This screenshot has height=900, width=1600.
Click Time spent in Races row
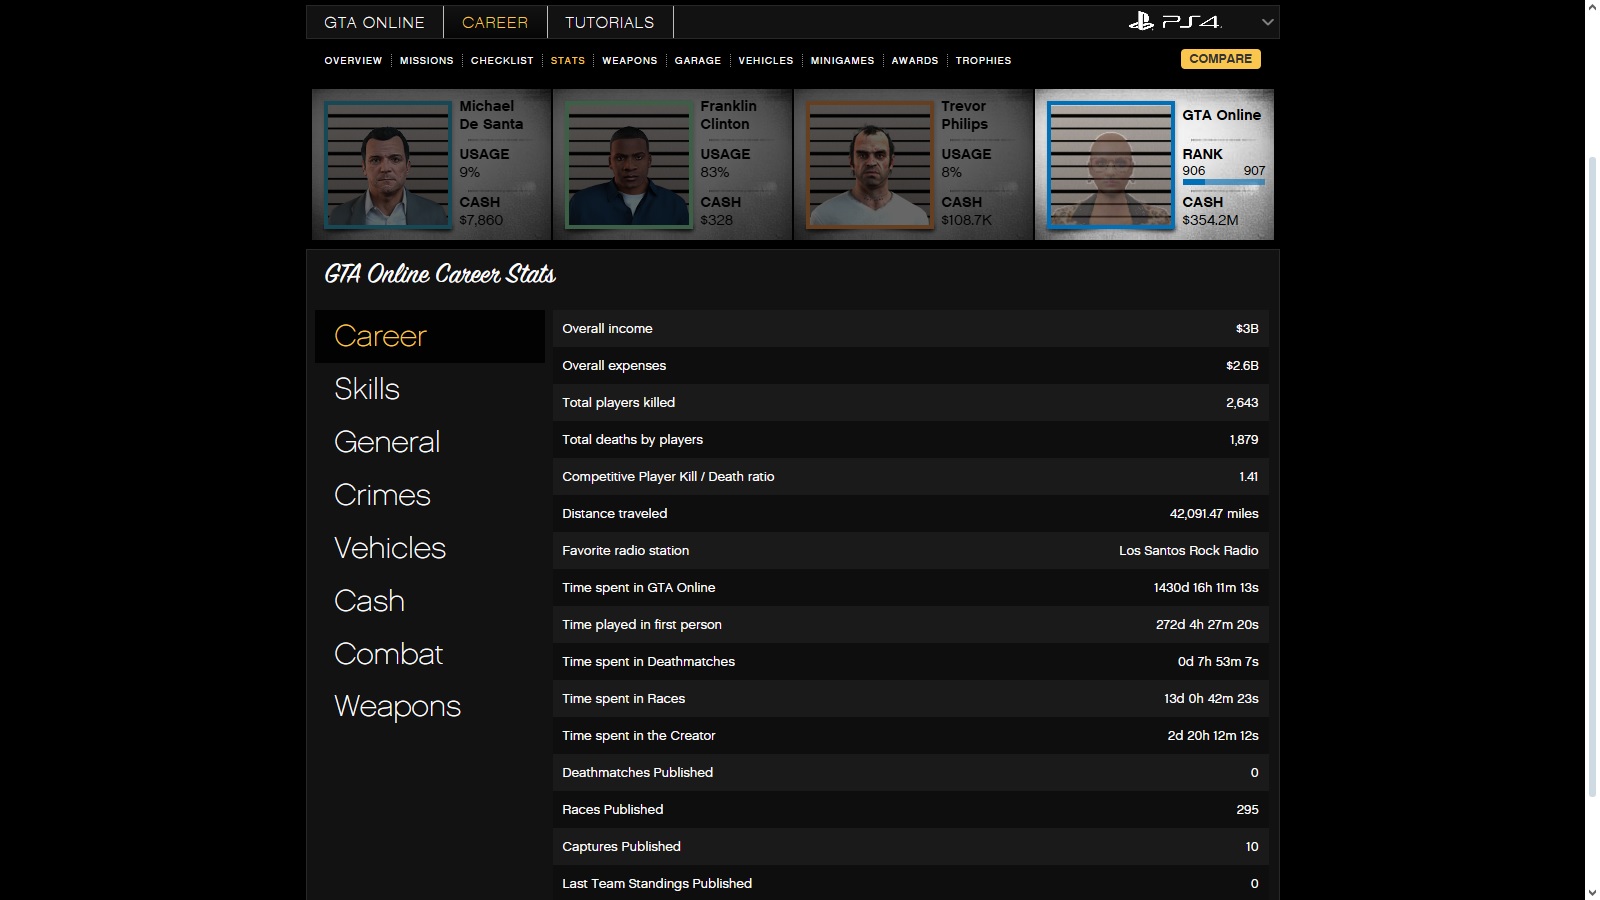click(x=910, y=699)
